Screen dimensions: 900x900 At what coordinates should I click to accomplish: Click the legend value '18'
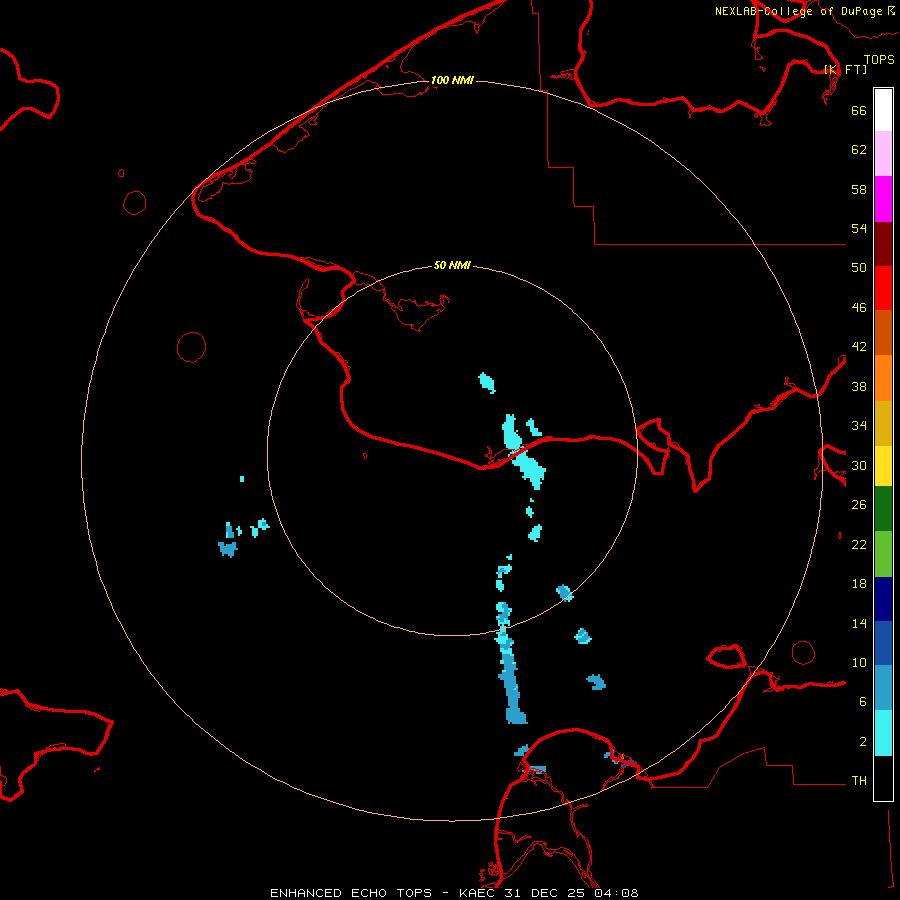click(x=859, y=584)
